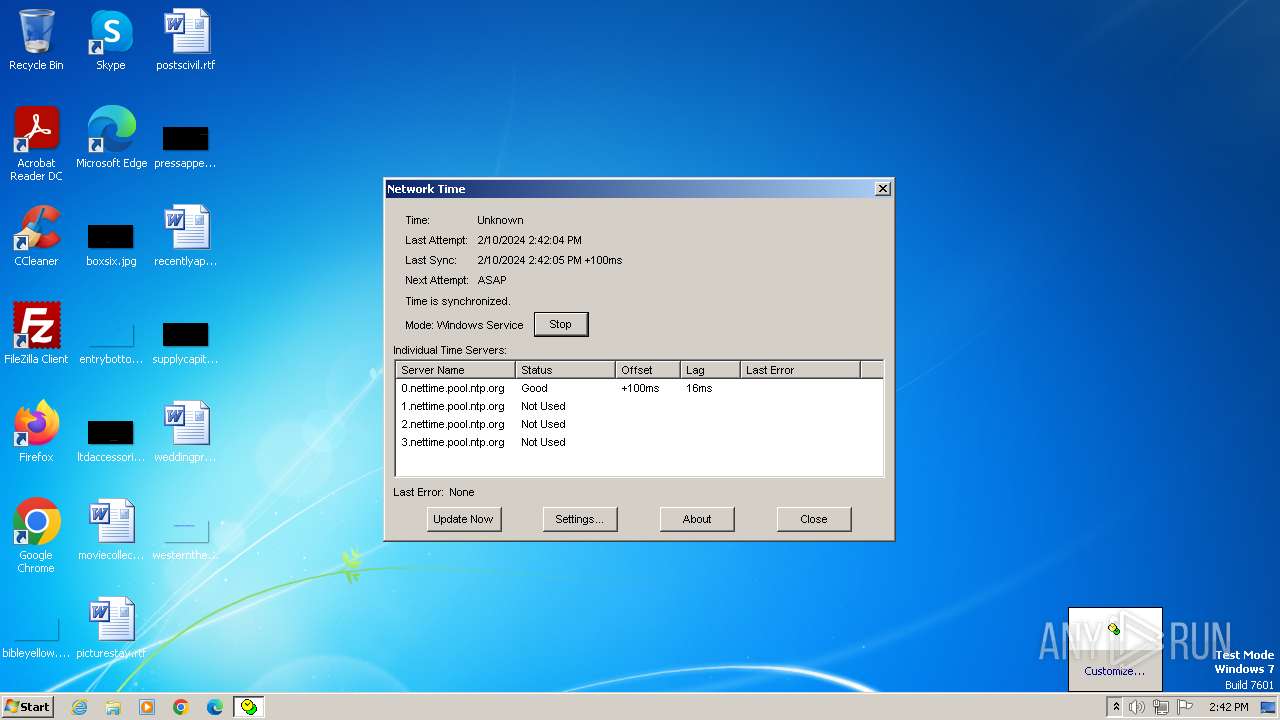The height and width of the screenshot is (720, 1280).
Task: Open recentlyap... Word document icon
Action: point(186,236)
